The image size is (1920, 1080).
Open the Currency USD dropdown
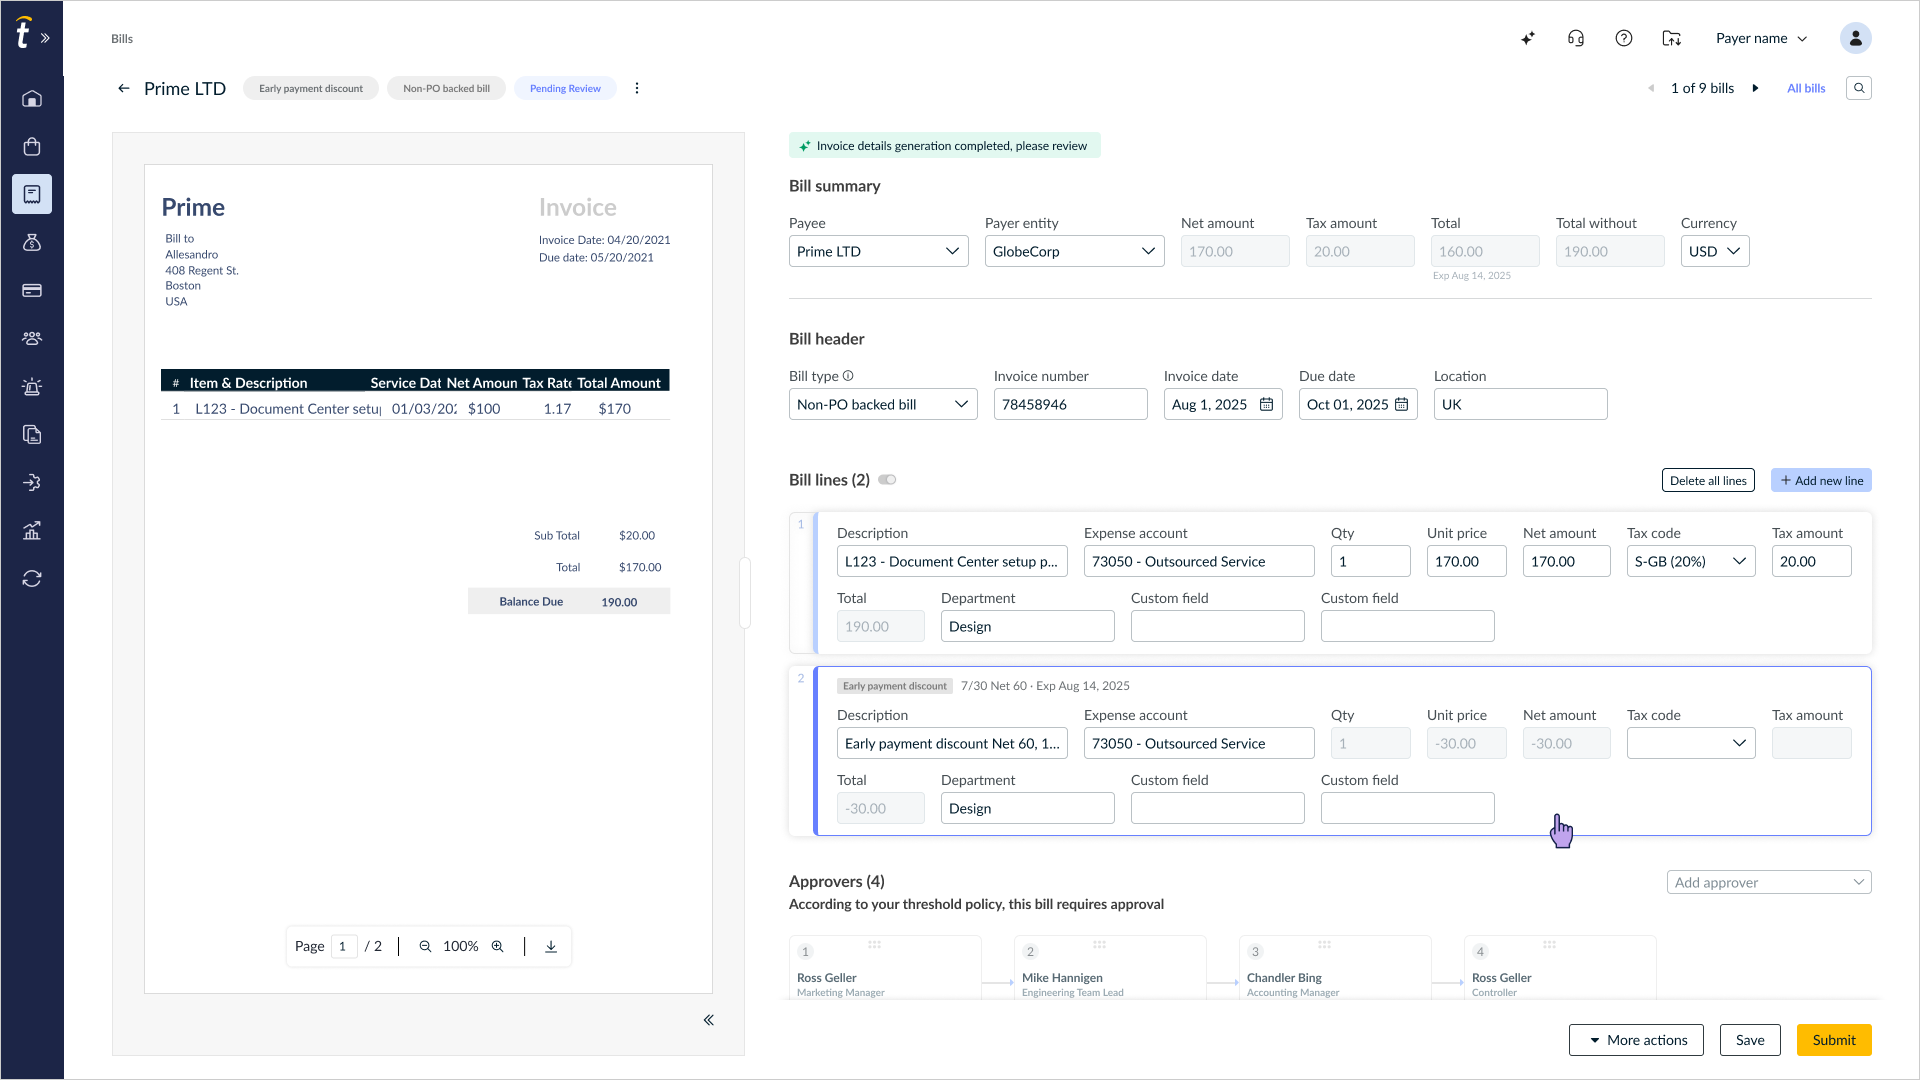(1715, 251)
